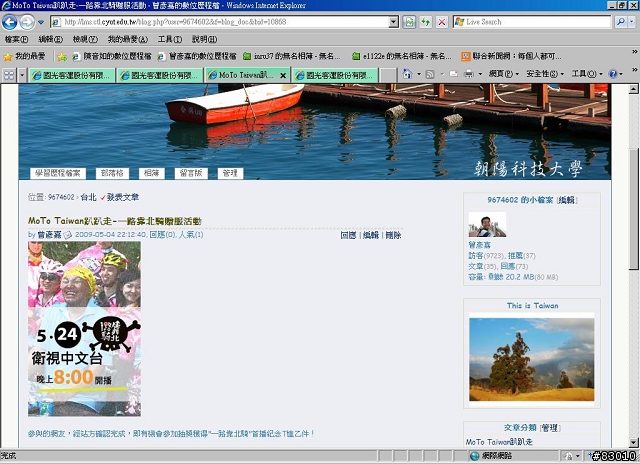Click the 我的最愛 favorites star button
The image size is (640, 464).
click(24, 56)
